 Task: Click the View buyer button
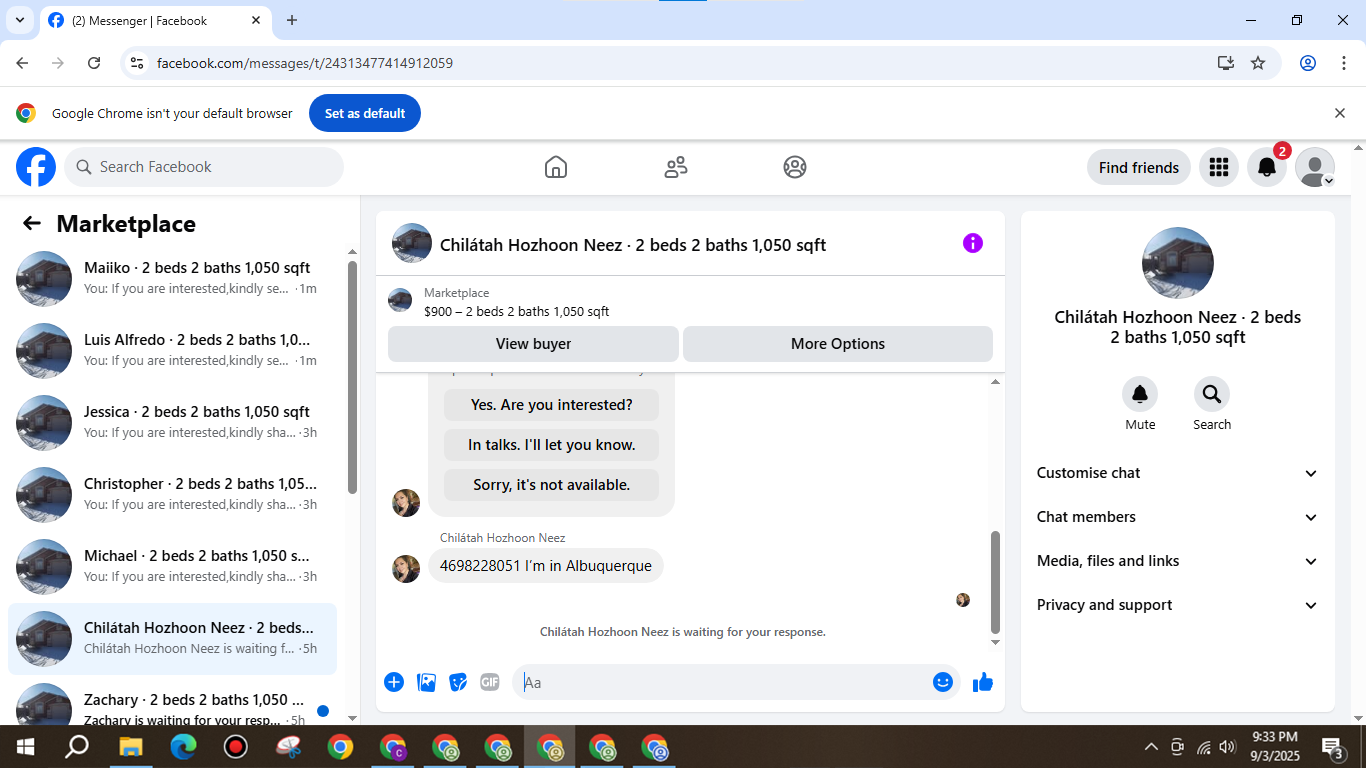tap(533, 344)
